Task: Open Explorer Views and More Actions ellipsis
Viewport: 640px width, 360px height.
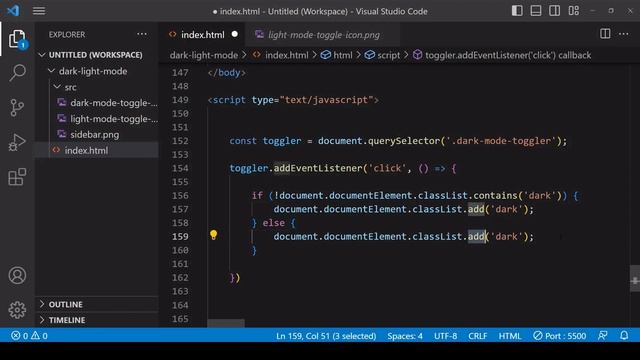Action: tap(142, 34)
